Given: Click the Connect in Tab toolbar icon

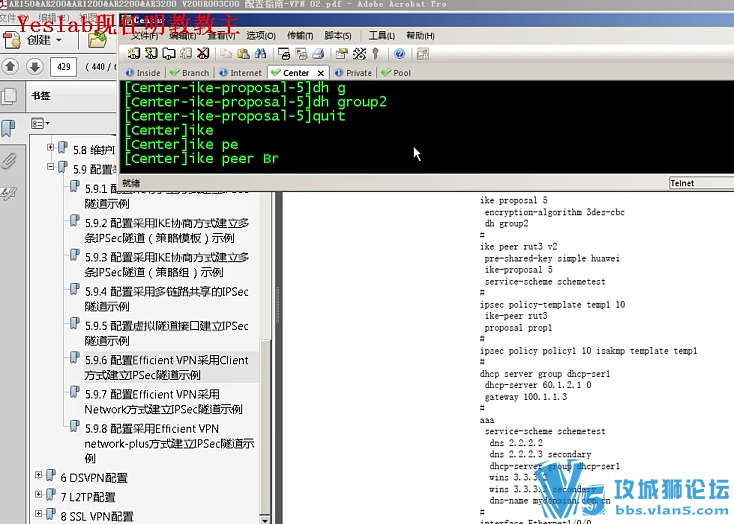Looking at the screenshot, I should (169, 53).
